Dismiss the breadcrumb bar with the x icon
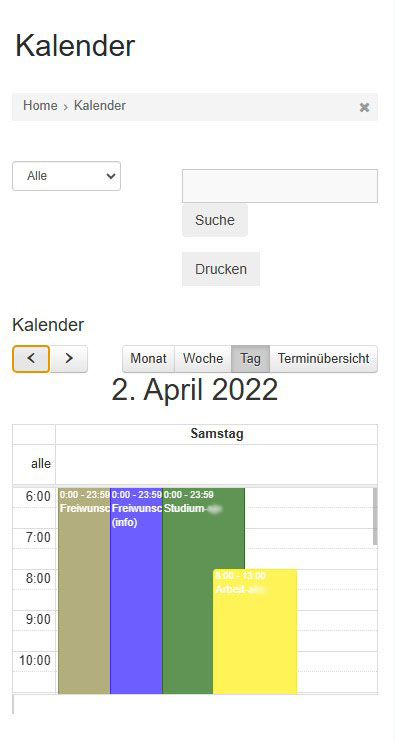This screenshot has width=395, height=741. 364,107
